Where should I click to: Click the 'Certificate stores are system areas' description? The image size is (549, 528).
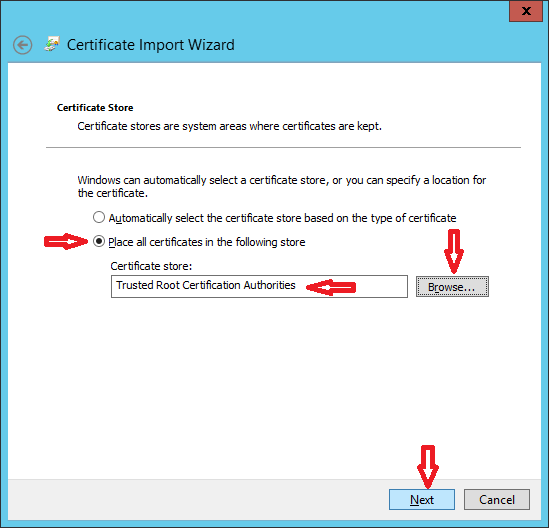click(229, 126)
